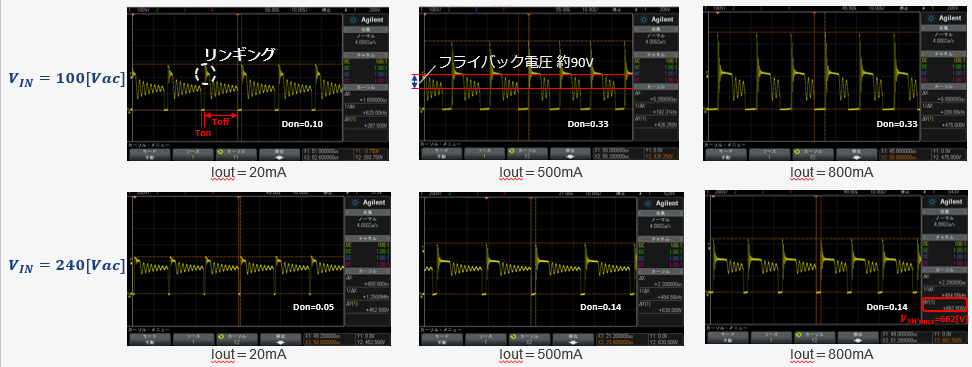Click the blue flyback voltage double arrow
This screenshot has width=972, height=367.
point(415,82)
